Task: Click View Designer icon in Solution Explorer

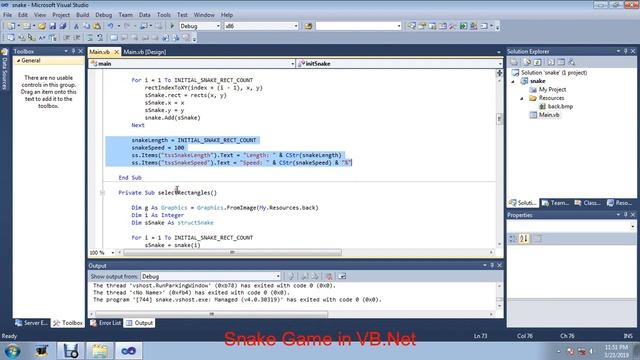Action: click(561, 62)
